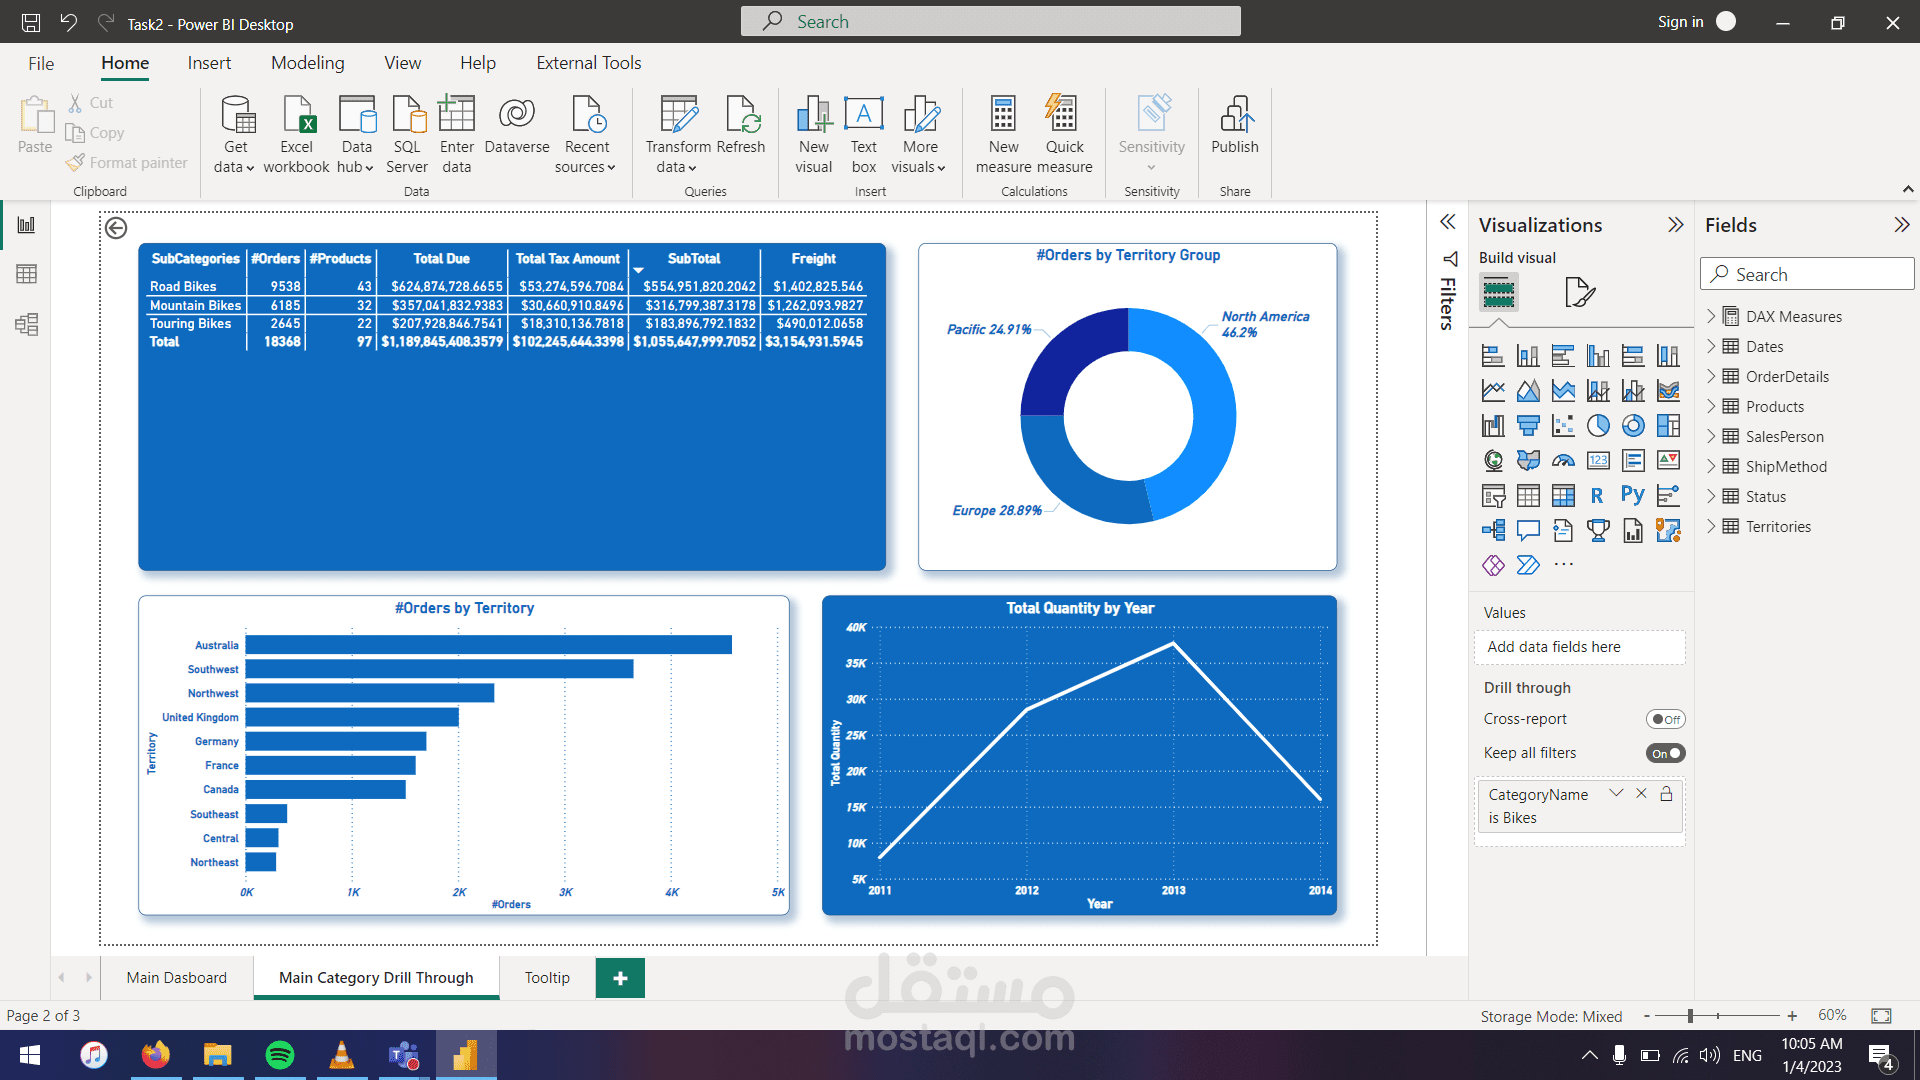The width and height of the screenshot is (1920, 1080).
Task: Choose the Gauge visual
Action: pos(1563,460)
